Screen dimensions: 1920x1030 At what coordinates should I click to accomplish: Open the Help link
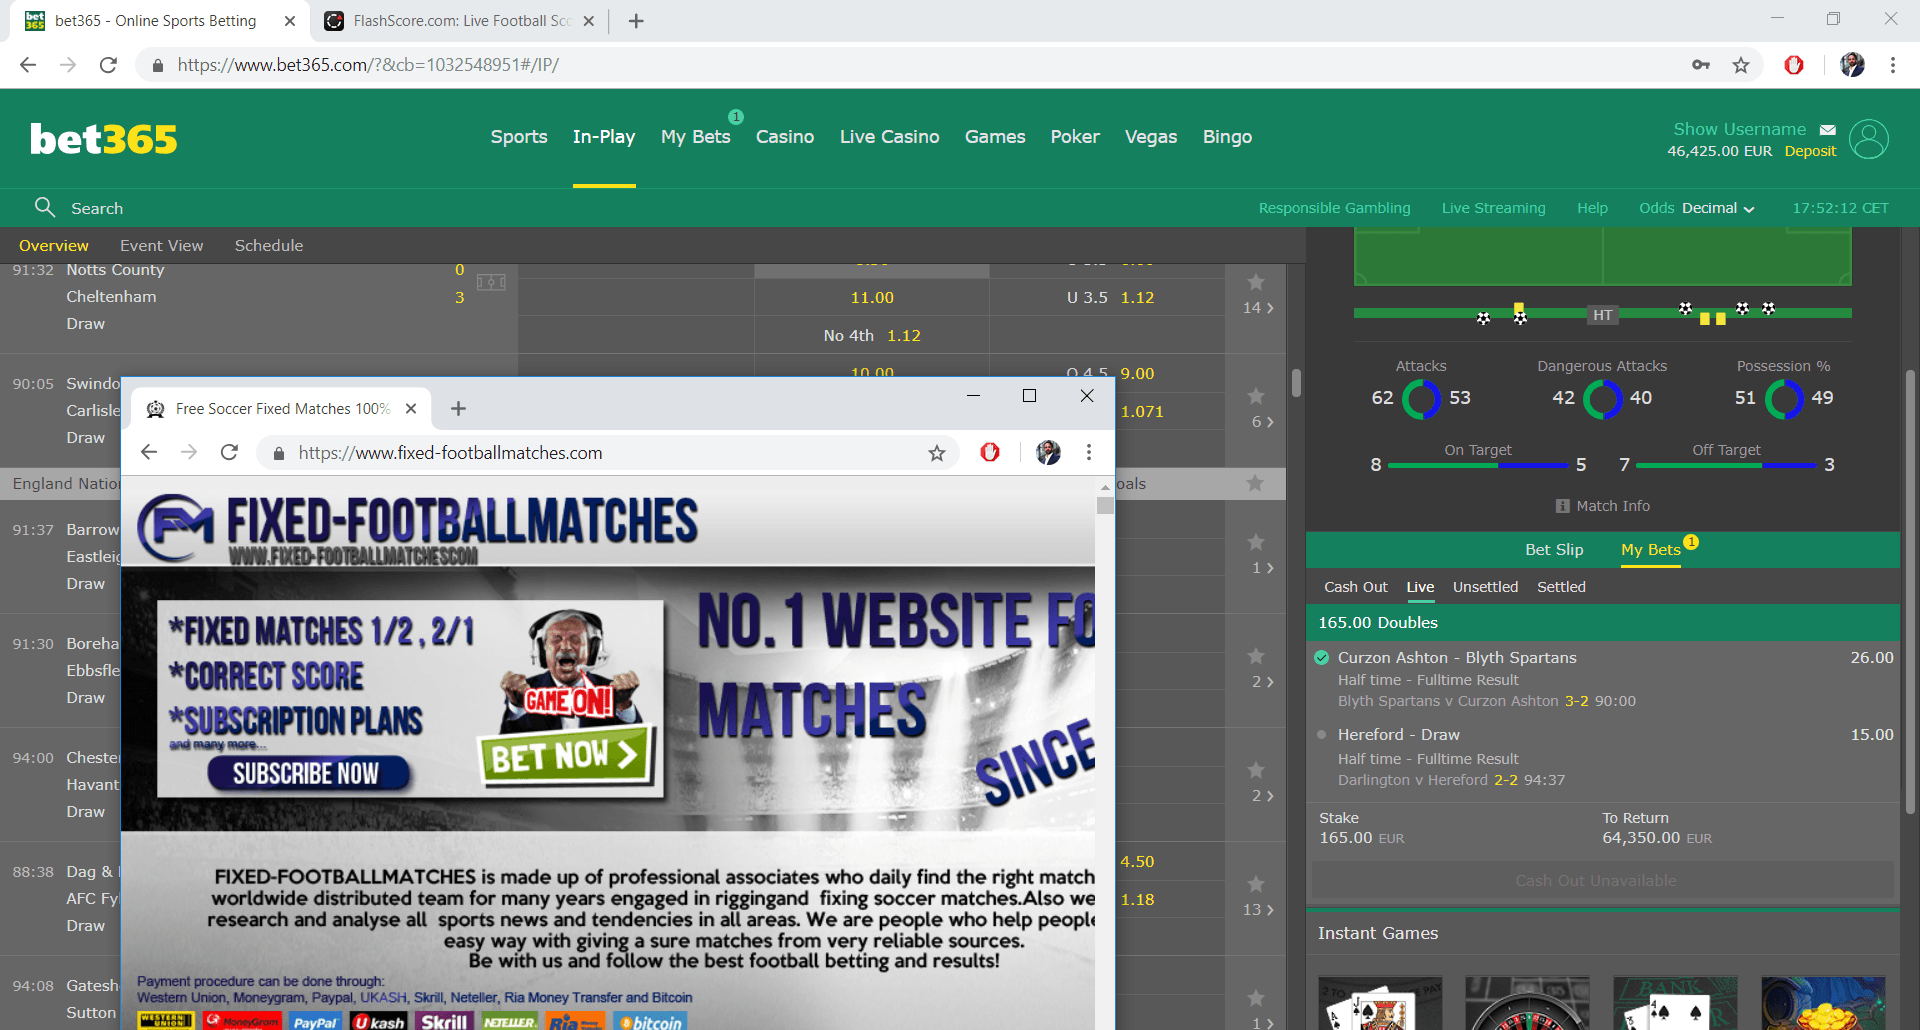point(1592,208)
